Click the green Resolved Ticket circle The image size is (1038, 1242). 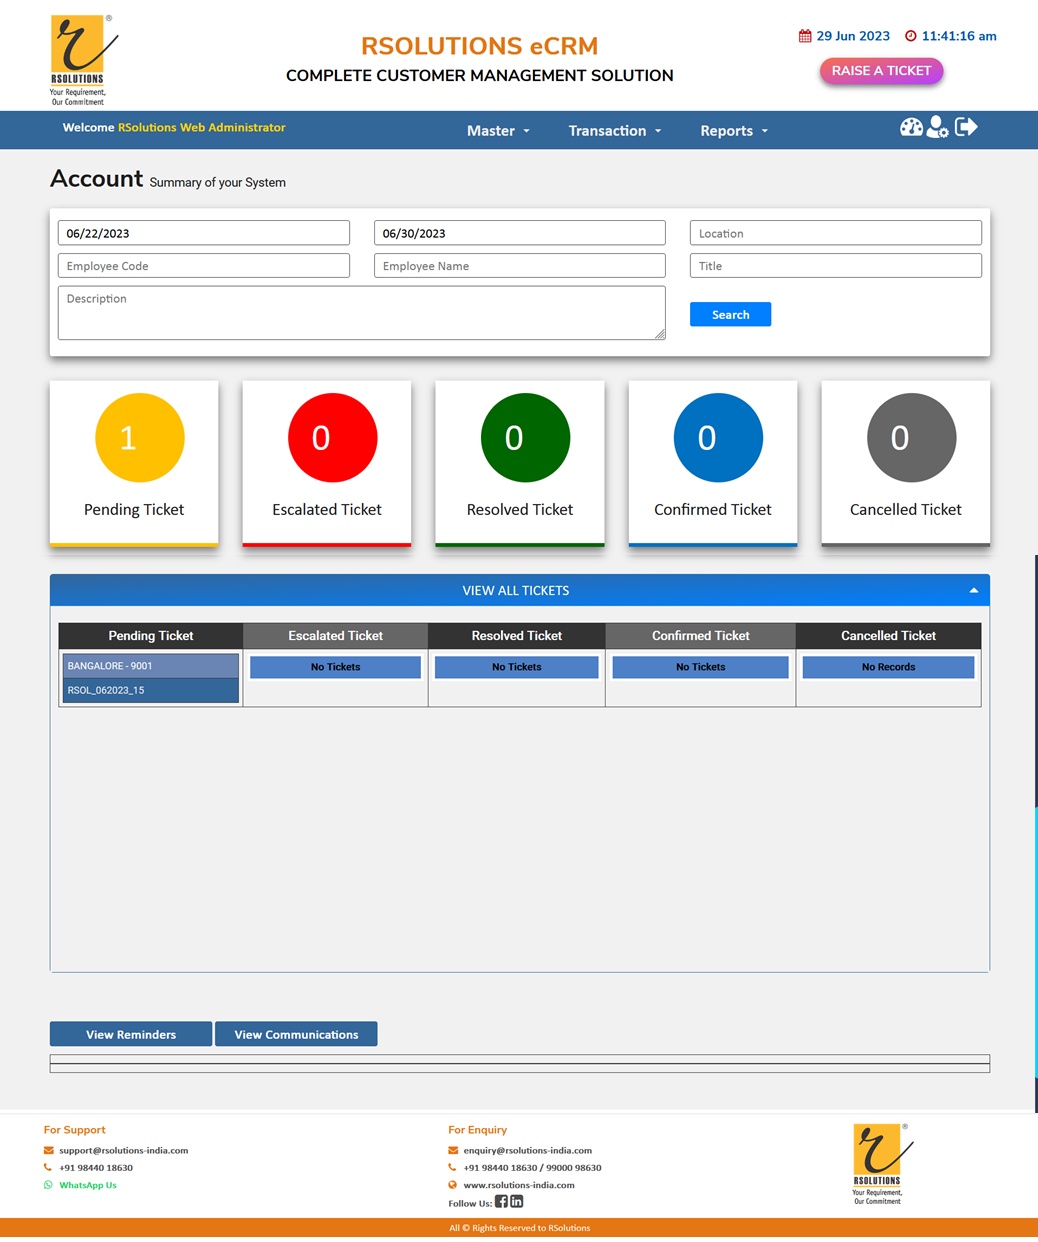pyautogui.click(x=525, y=438)
